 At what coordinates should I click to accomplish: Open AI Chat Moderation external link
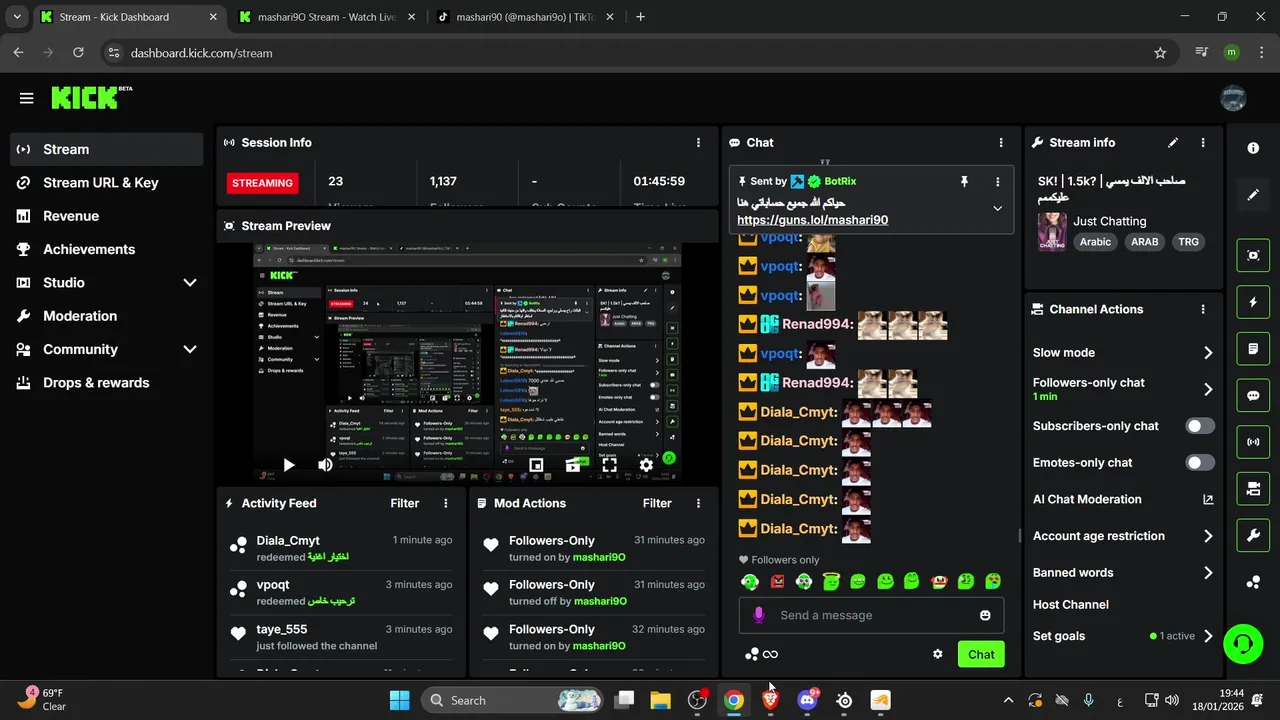coord(1208,499)
